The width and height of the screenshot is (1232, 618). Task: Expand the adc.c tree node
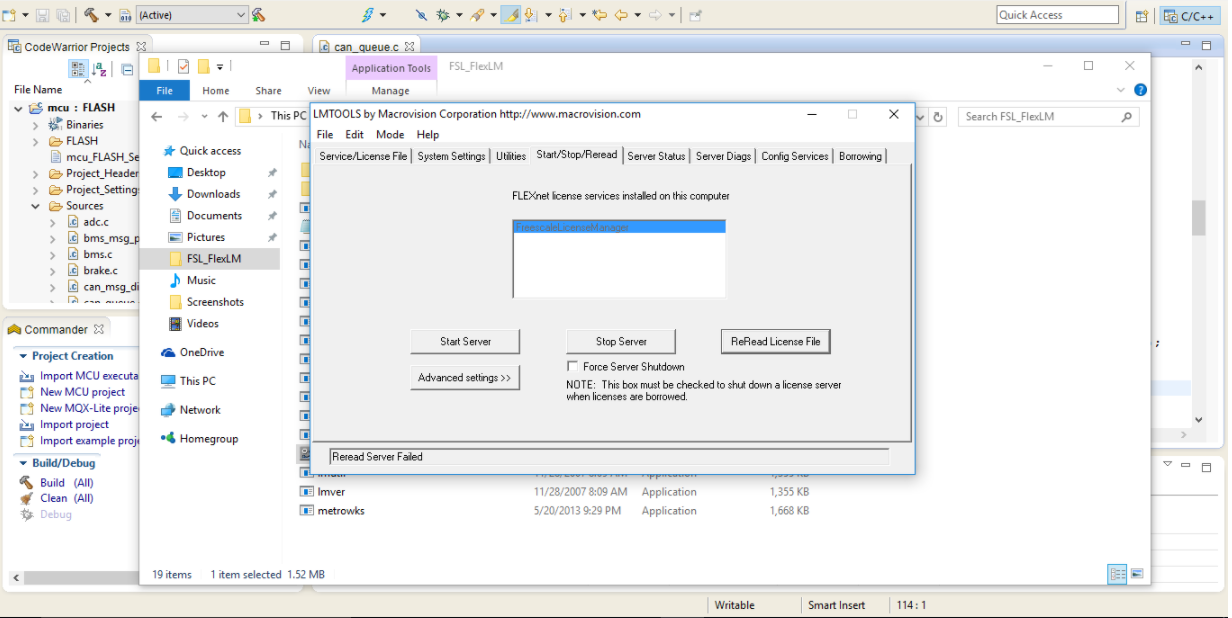pyautogui.click(x=53, y=222)
